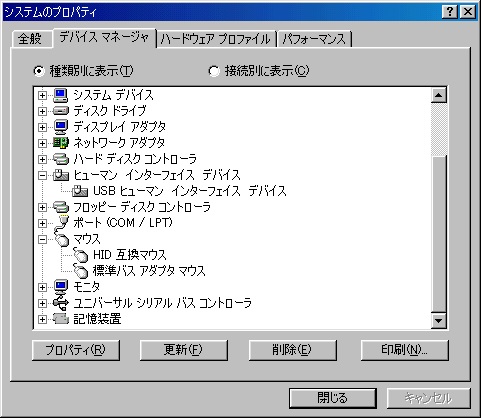Click the ポート (COM / LPT) plug icon
The height and width of the screenshot is (418, 481).
pos(61,223)
